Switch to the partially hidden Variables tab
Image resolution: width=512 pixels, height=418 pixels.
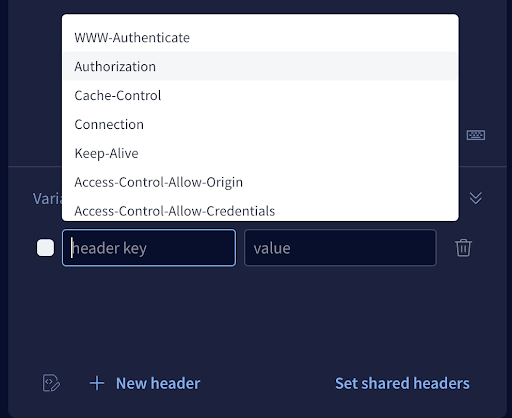[x=47, y=199]
